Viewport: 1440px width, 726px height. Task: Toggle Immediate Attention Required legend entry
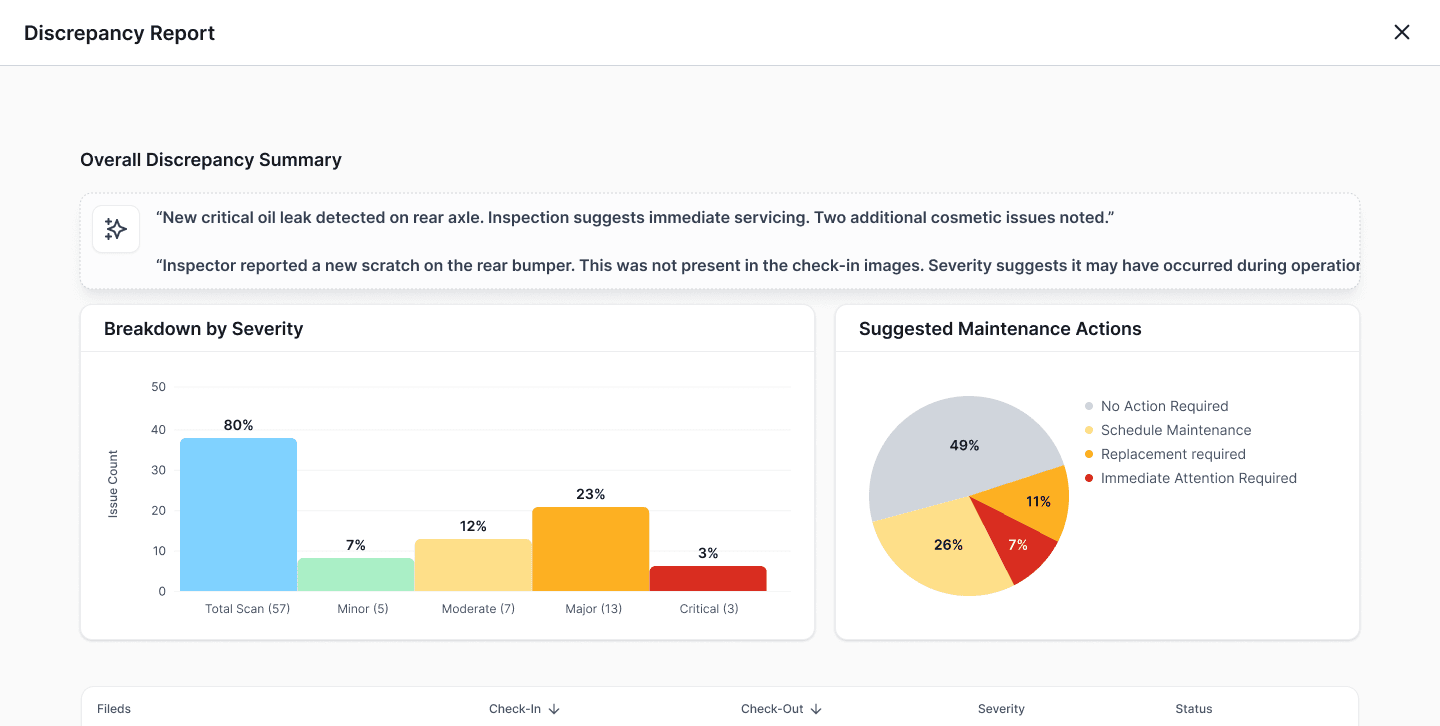1190,478
